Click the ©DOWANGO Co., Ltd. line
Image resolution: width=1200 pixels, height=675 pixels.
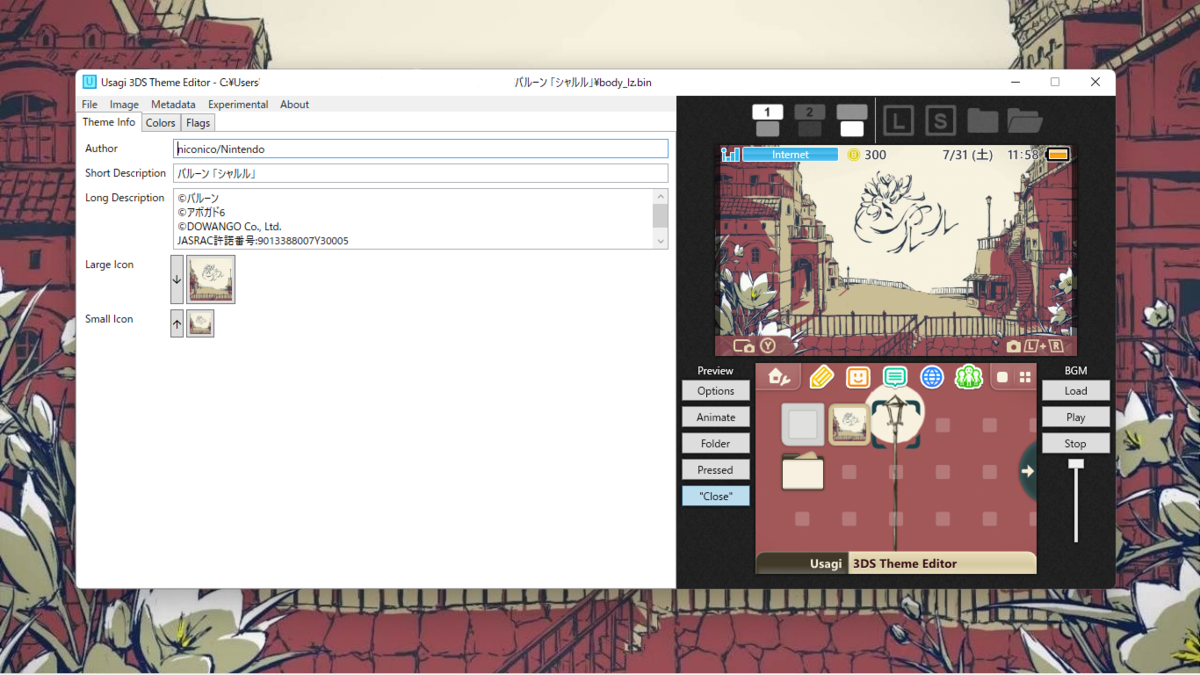(x=229, y=227)
